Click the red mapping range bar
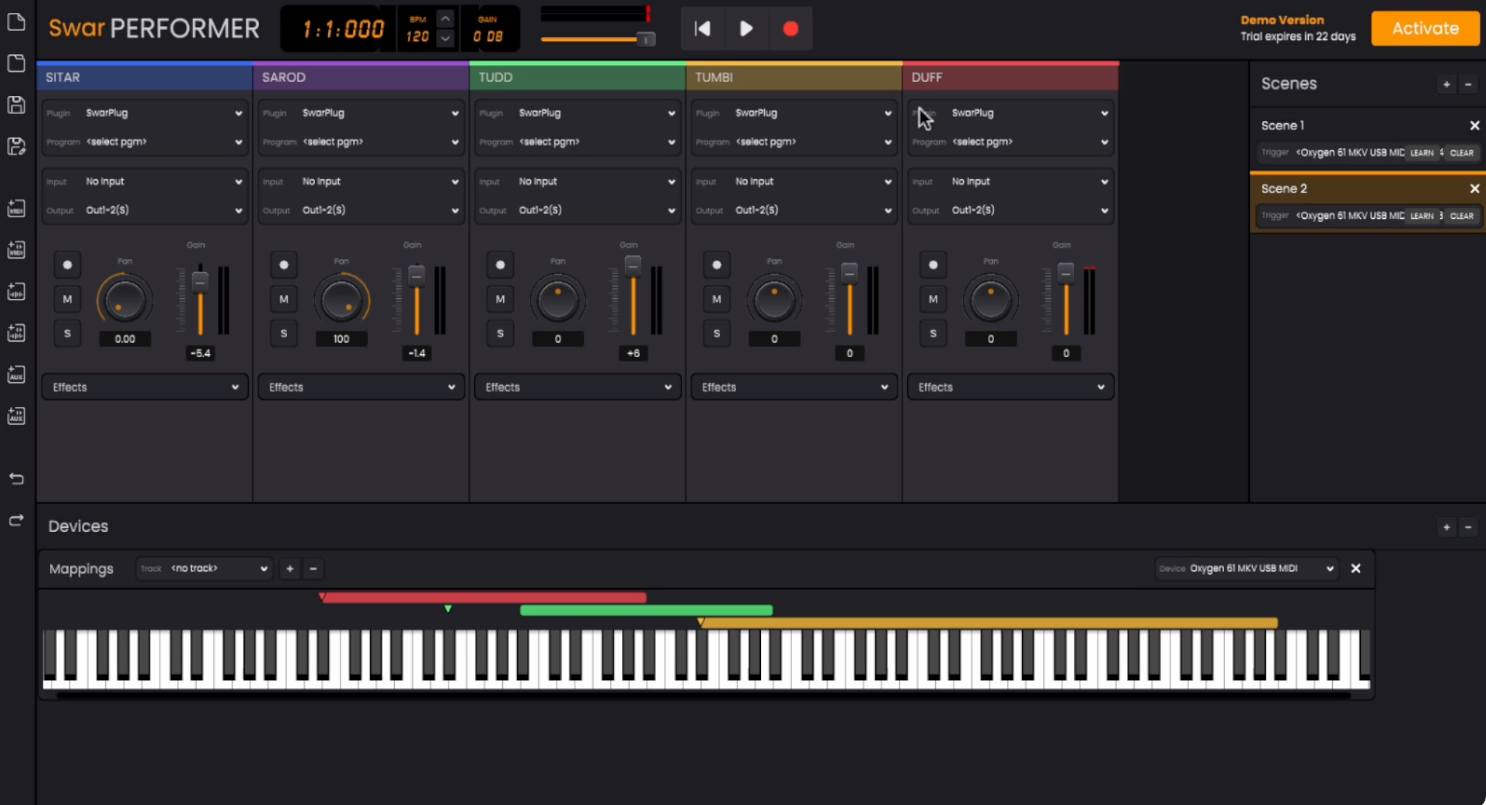1486x805 pixels. click(484, 598)
